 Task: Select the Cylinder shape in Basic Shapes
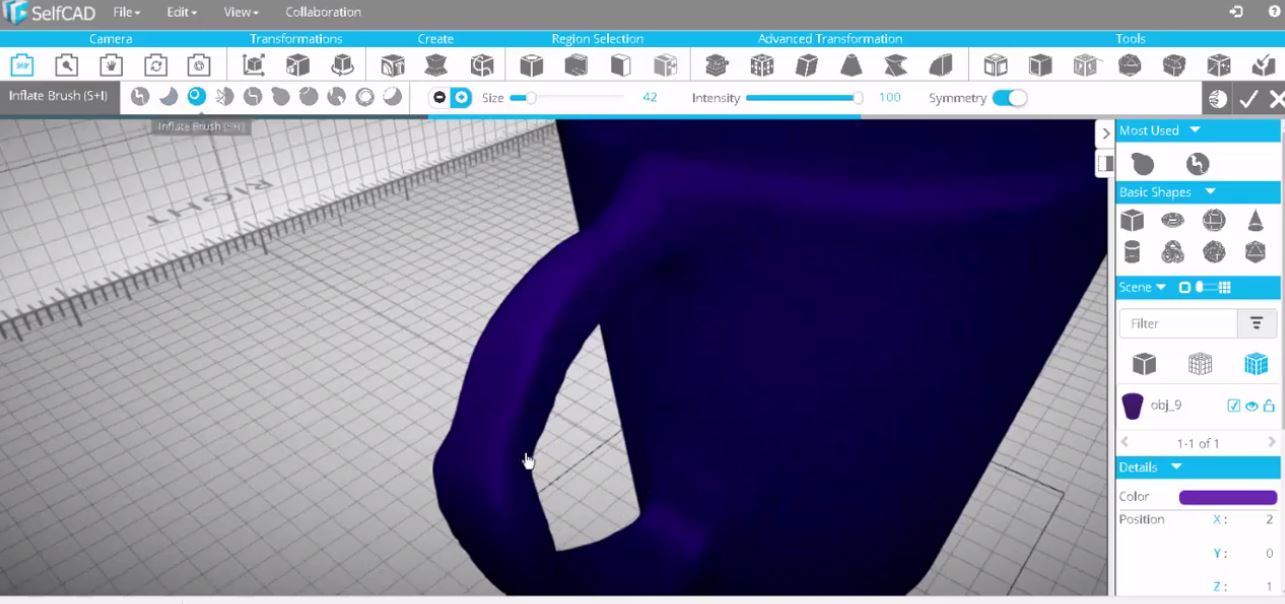coord(1132,252)
